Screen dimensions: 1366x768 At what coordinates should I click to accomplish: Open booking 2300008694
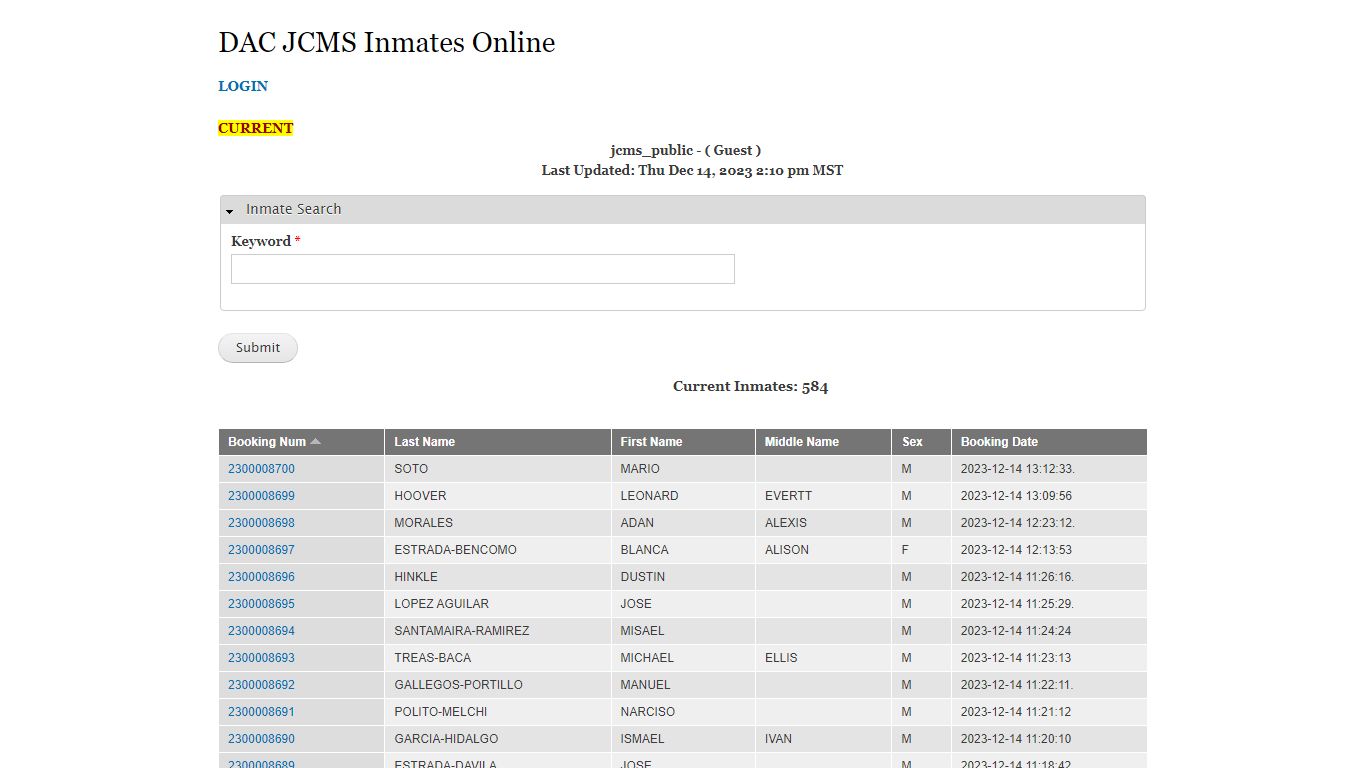pos(261,631)
